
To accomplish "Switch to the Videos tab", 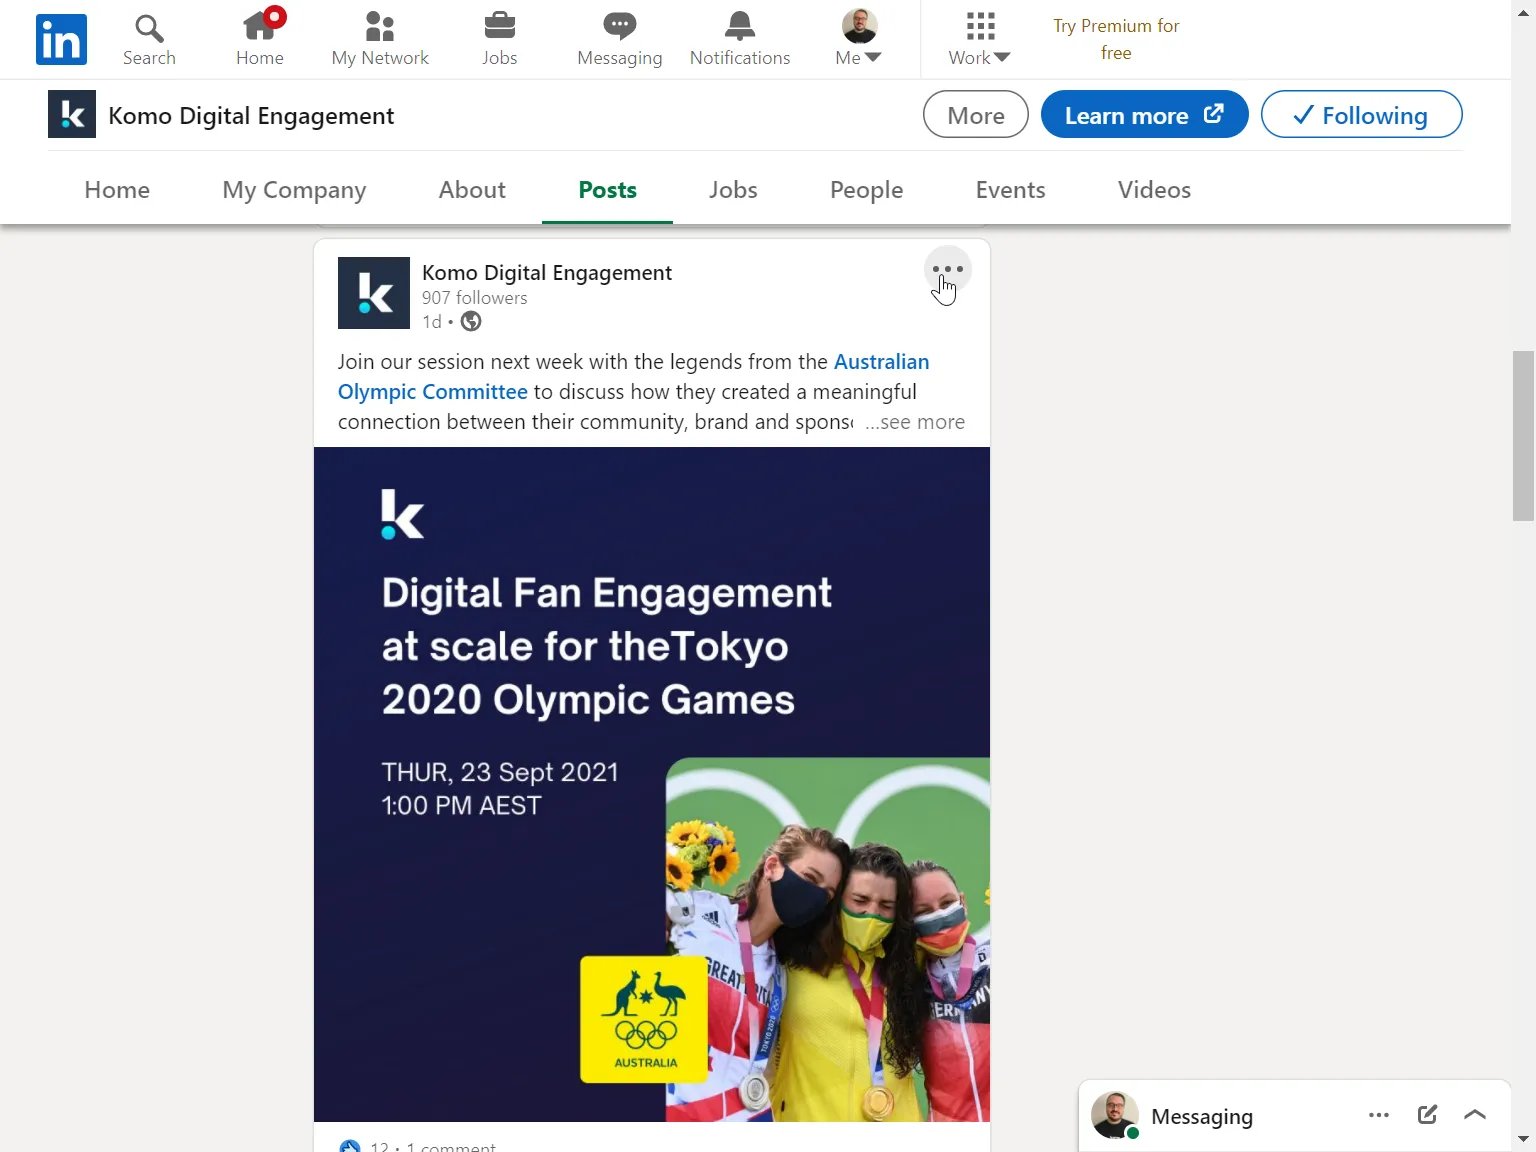I will [x=1154, y=190].
